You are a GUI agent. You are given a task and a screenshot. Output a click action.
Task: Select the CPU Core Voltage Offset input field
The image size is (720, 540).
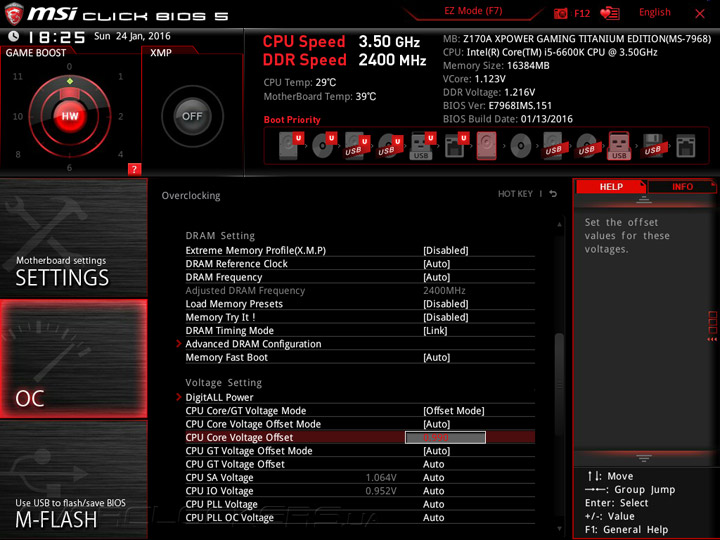click(x=445, y=438)
